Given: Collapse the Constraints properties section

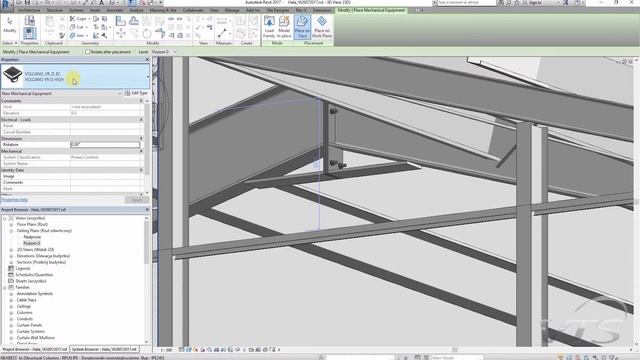Looking at the screenshot, I should [141, 101].
